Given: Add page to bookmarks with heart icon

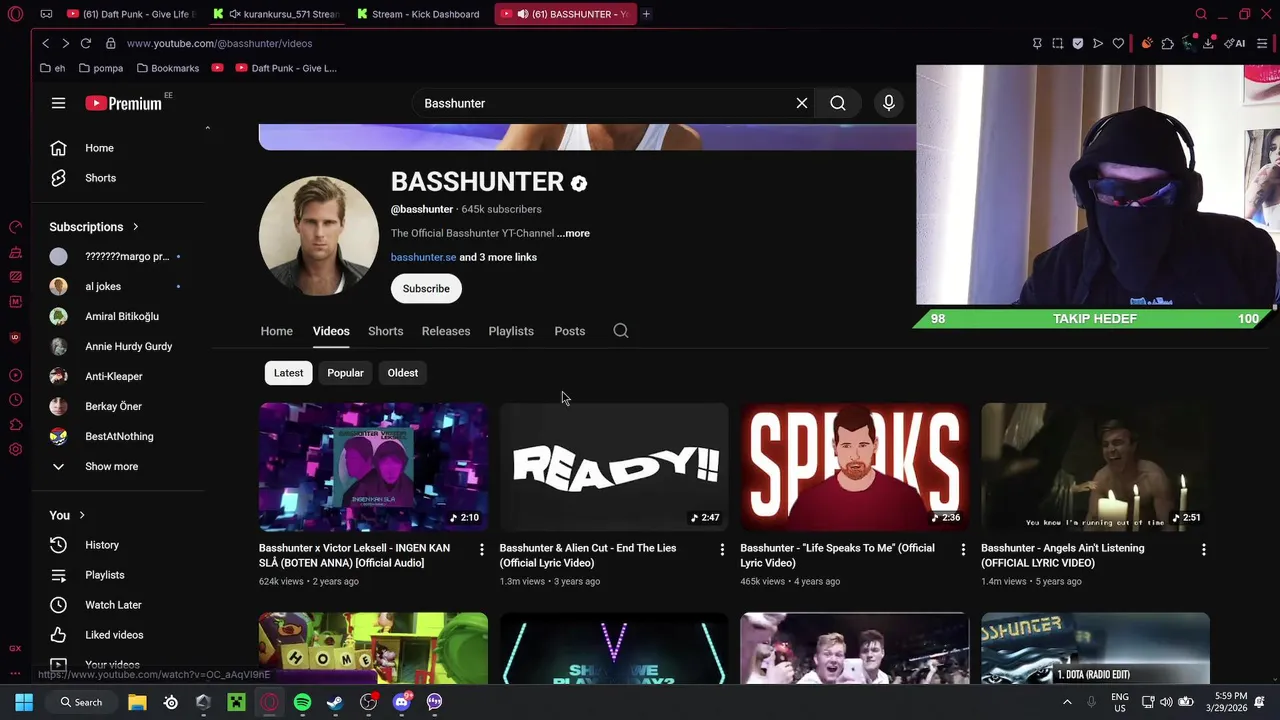Looking at the screenshot, I should tap(1118, 43).
